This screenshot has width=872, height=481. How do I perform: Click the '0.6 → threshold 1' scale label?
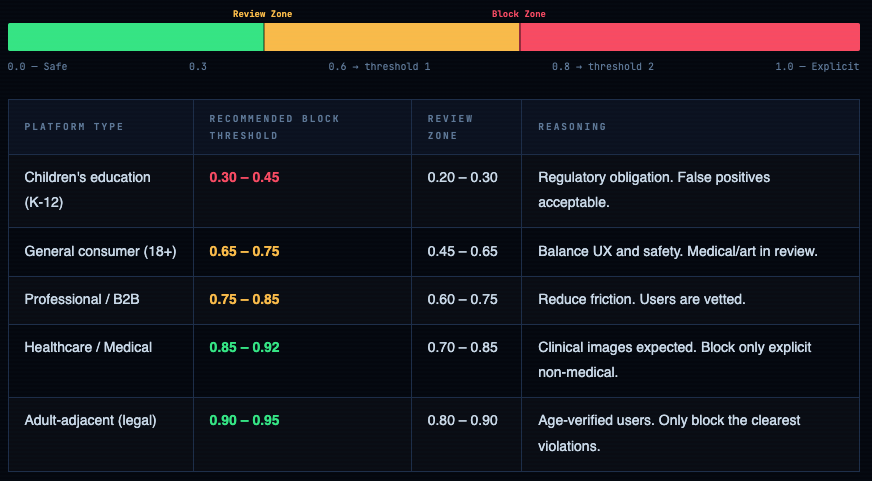[379, 67]
